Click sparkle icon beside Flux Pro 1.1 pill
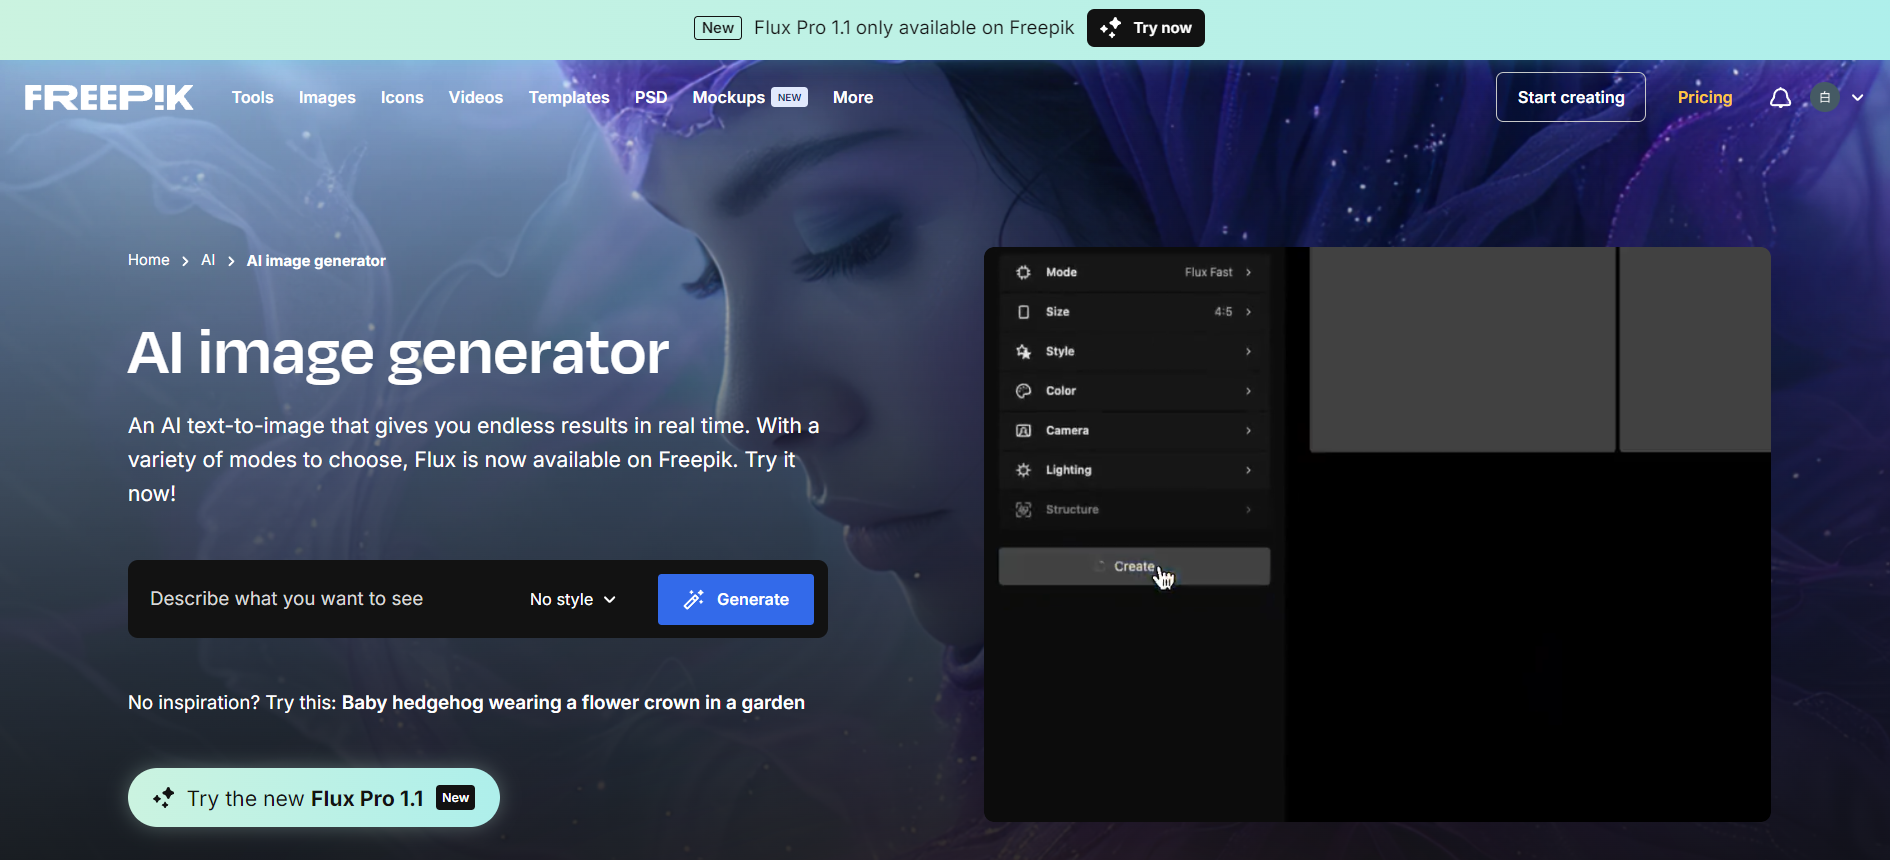This screenshot has height=860, width=1890. (163, 798)
